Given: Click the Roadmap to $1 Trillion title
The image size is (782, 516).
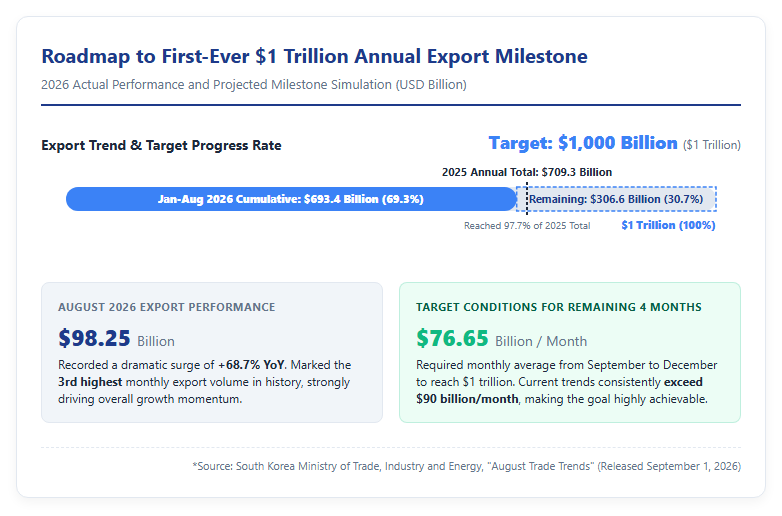Looking at the screenshot, I should coord(314,56).
